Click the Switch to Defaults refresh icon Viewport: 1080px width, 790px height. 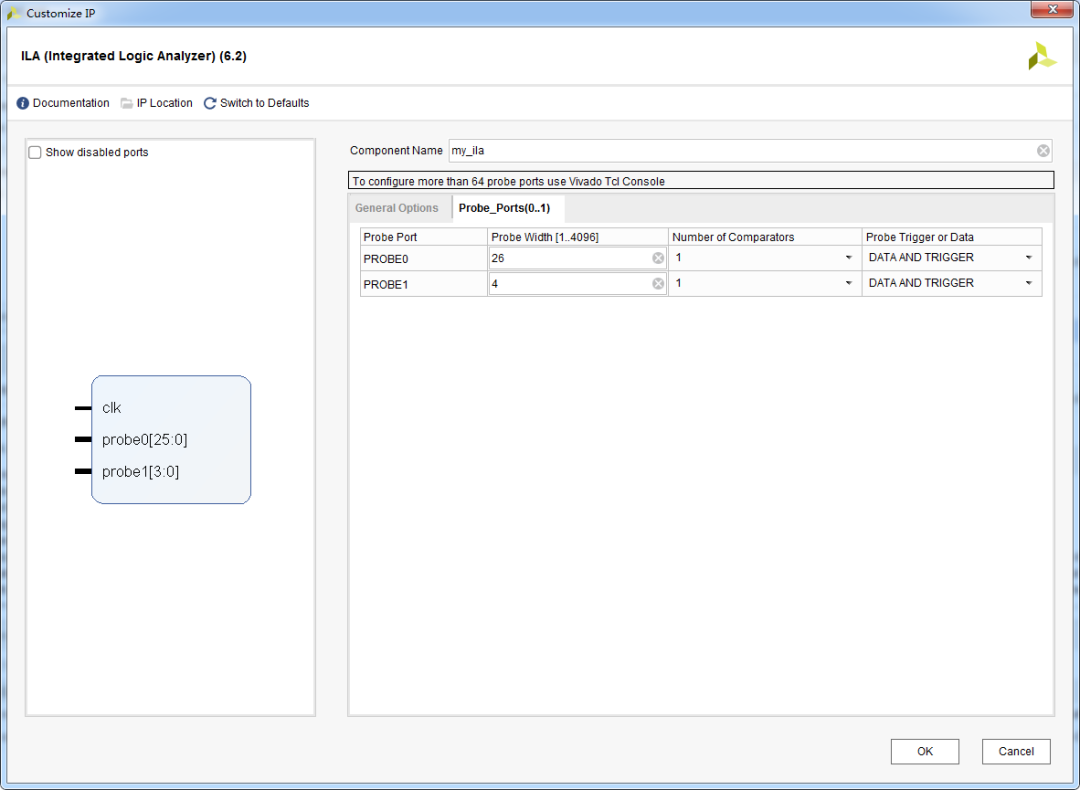point(210,103)
